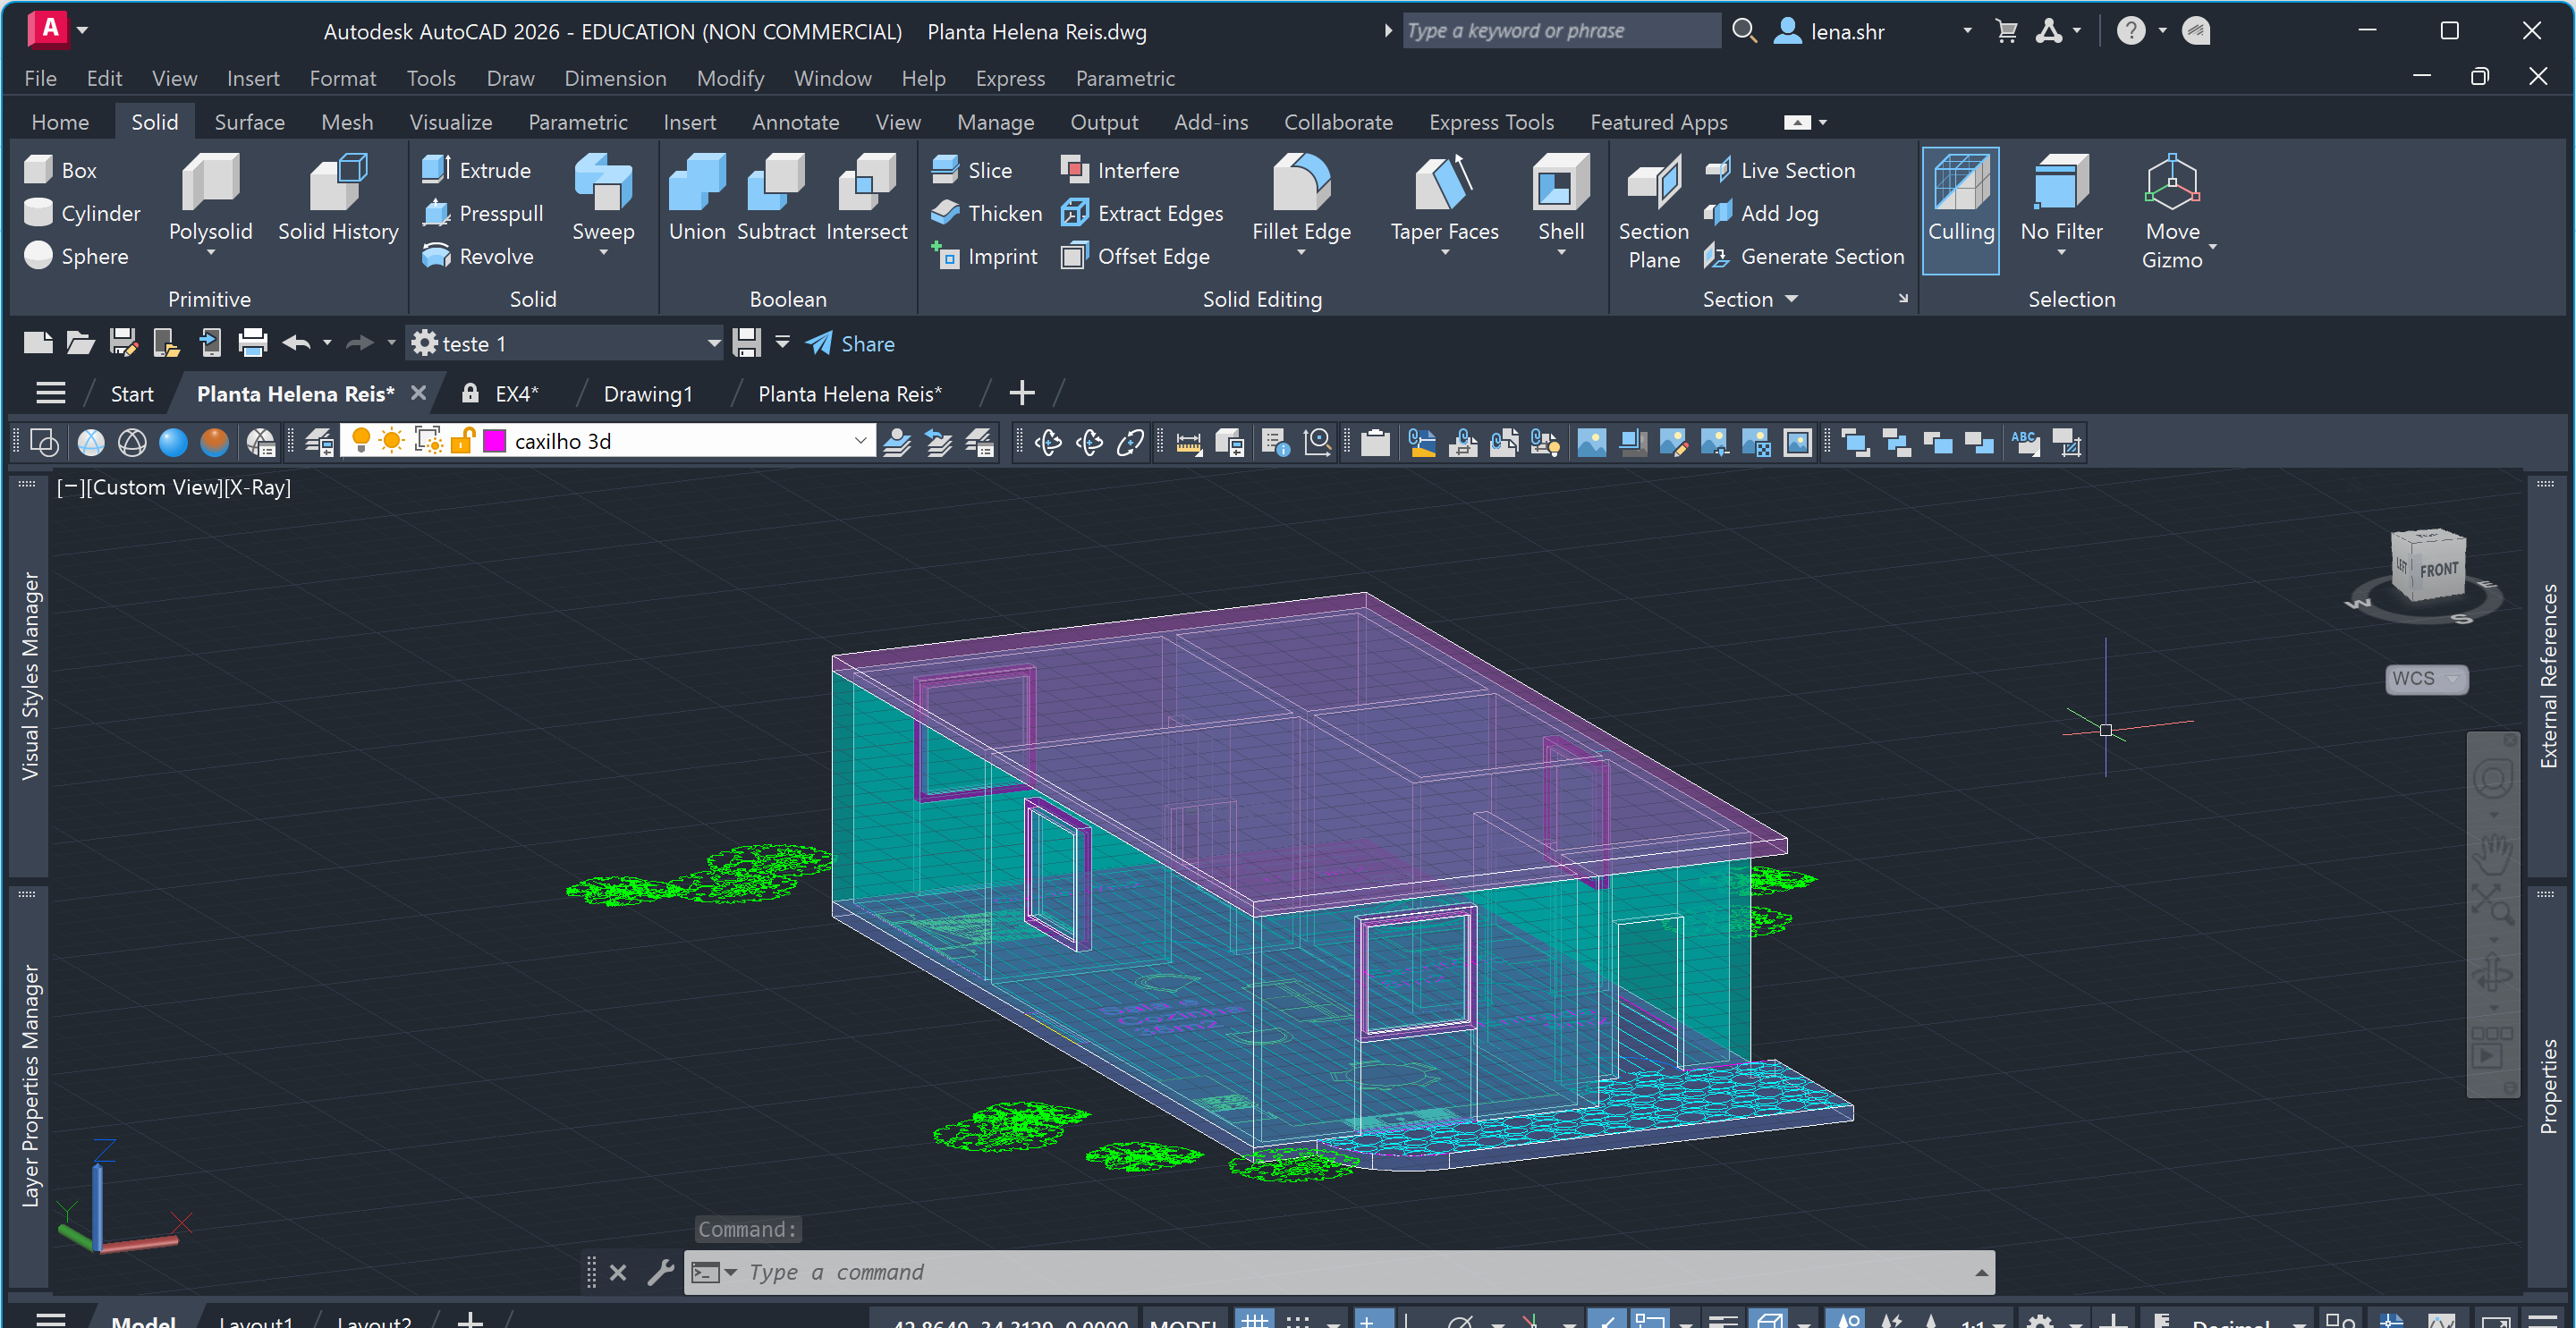The image size is (2576, 1328).
Task: Click Generate Section tool
Action: point(1804,256)
